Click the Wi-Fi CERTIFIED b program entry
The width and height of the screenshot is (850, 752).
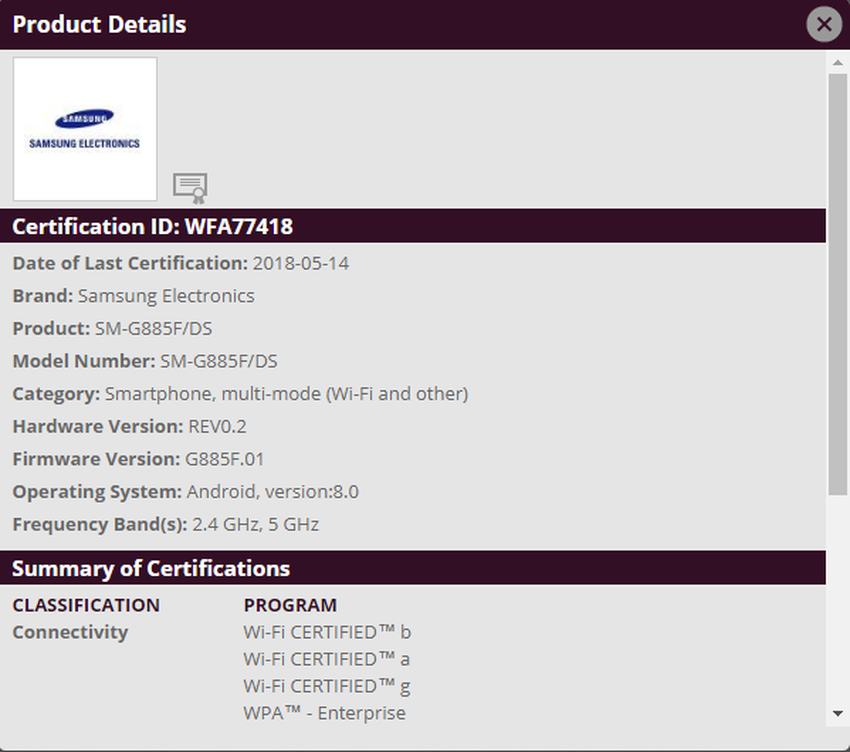pyautogui.click(x=327, y=632)
